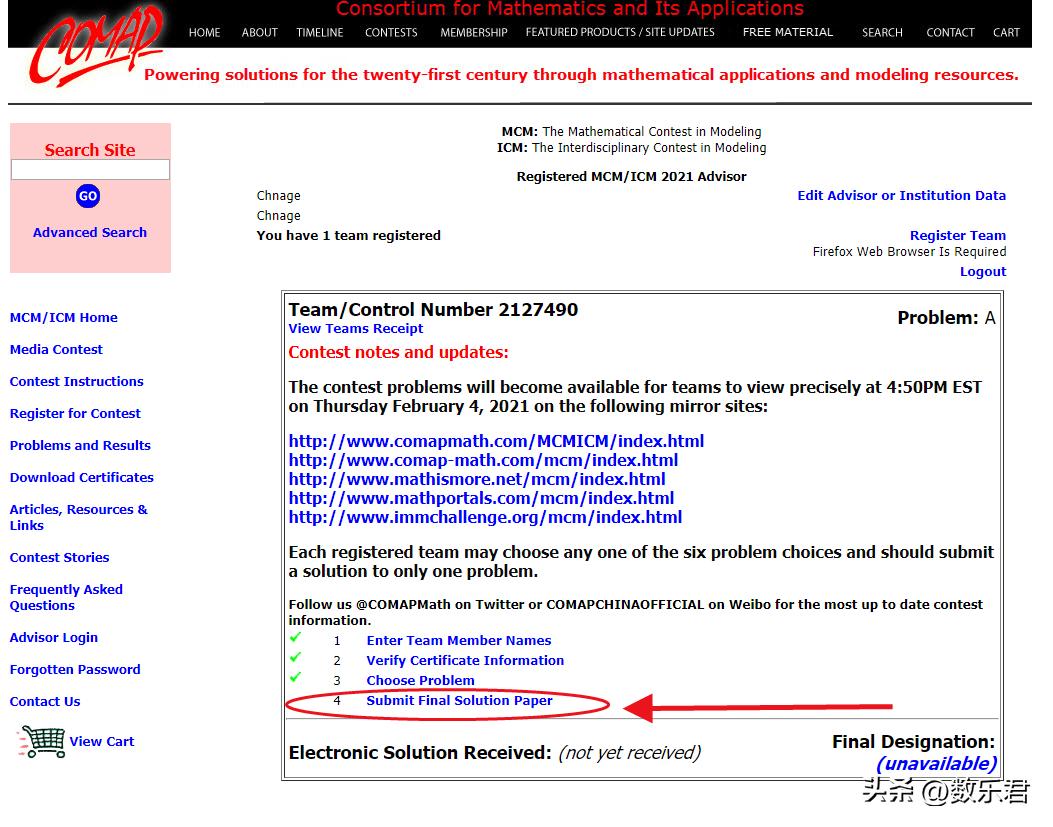Click the Logout link
Screen dimensions: 1053x827
983,272
